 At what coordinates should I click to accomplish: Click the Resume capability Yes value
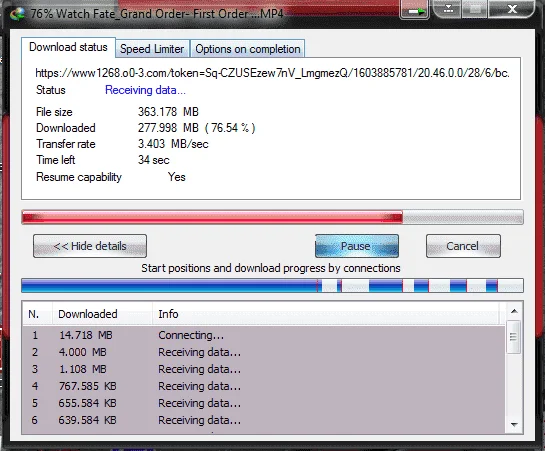(x=177, y=177)
